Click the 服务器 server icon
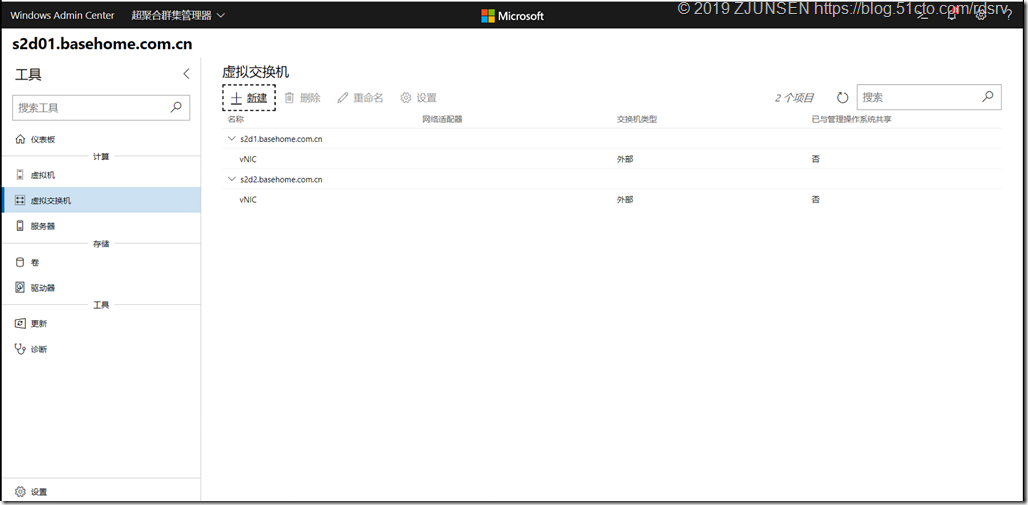The width and height of the screenshot is (1028, 505). click(x=20, y=226)
